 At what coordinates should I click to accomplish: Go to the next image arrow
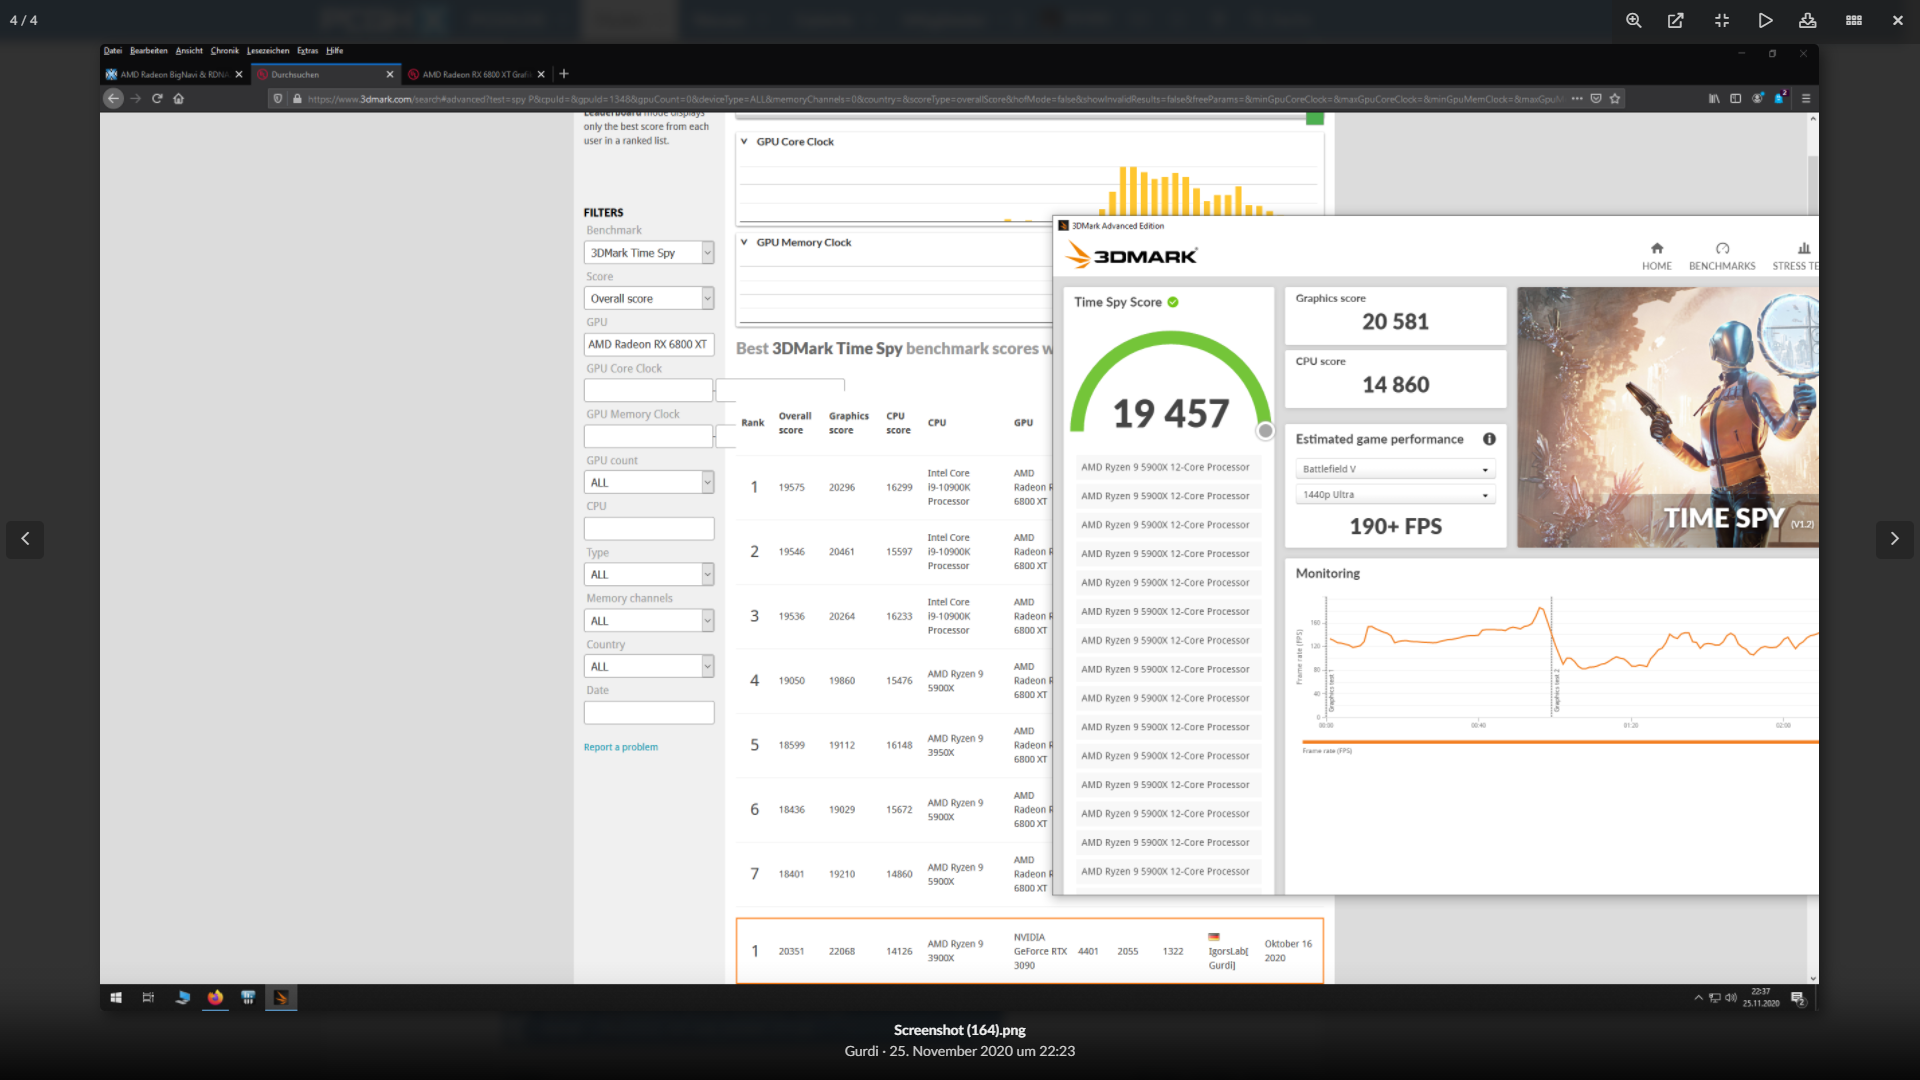pyautogui.click(x=1894, y=538)
